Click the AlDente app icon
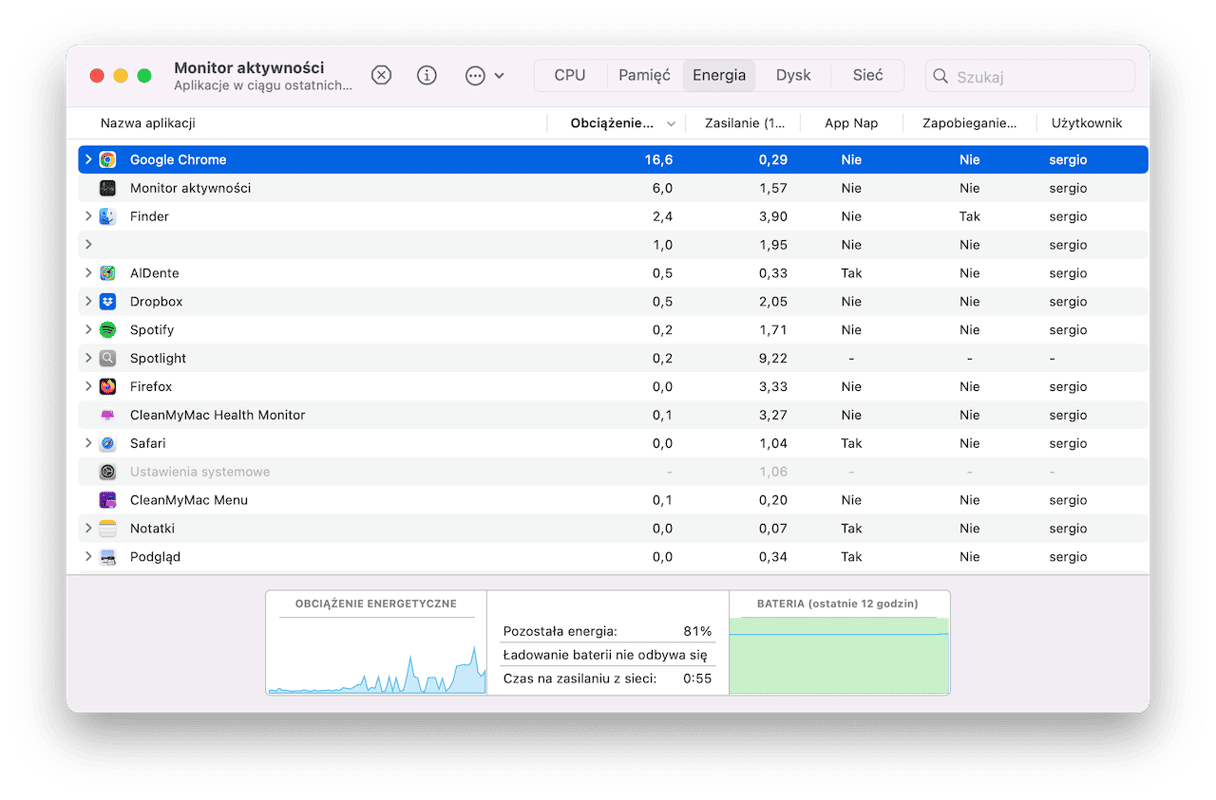This screenshot has height=800, width=1216. click(x=108, y=273)
